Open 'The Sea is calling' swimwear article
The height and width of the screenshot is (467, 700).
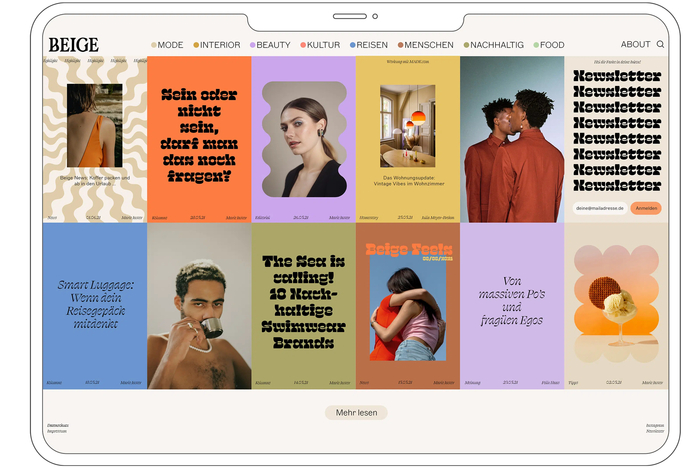pos(303,304)
